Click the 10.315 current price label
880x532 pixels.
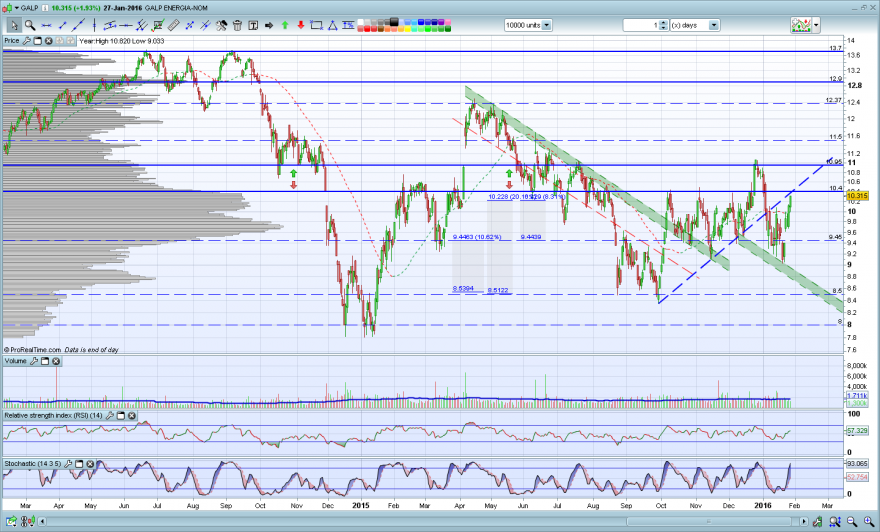click(x=858, y=196)
